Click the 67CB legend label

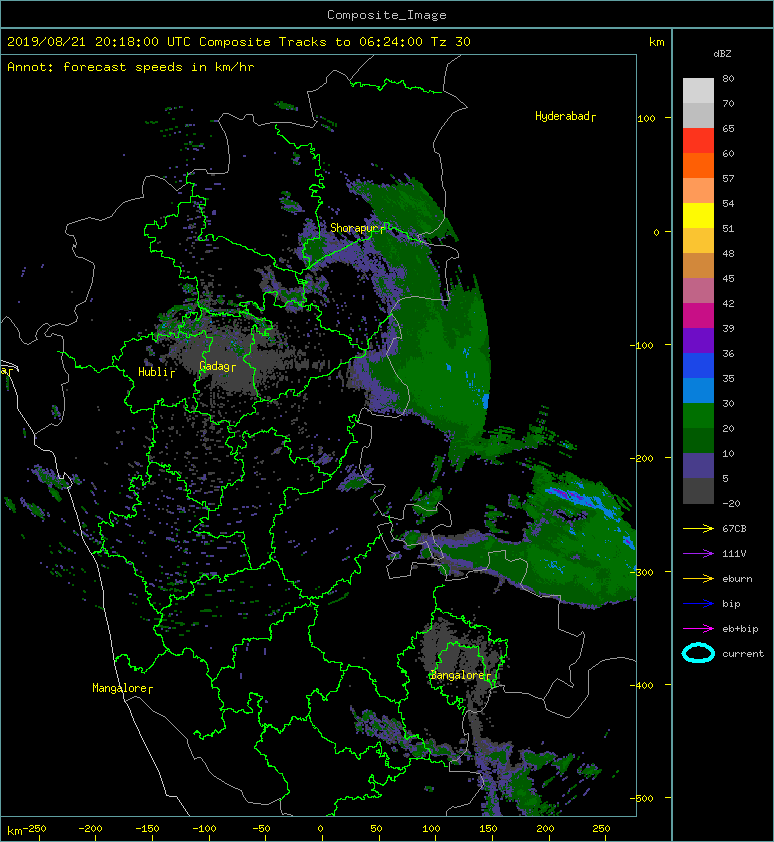(x=734, y=528)
